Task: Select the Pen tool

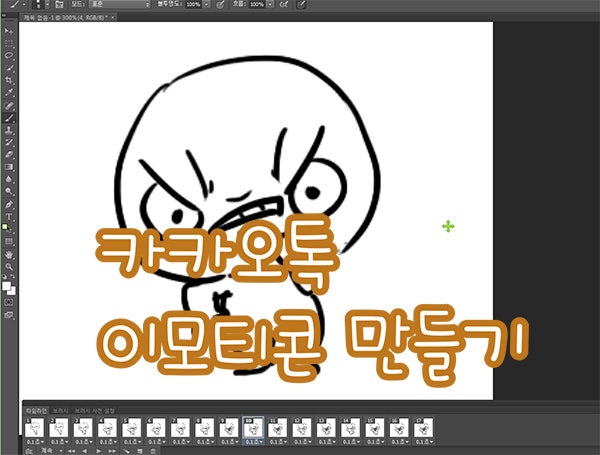Action: pos(8,204)
